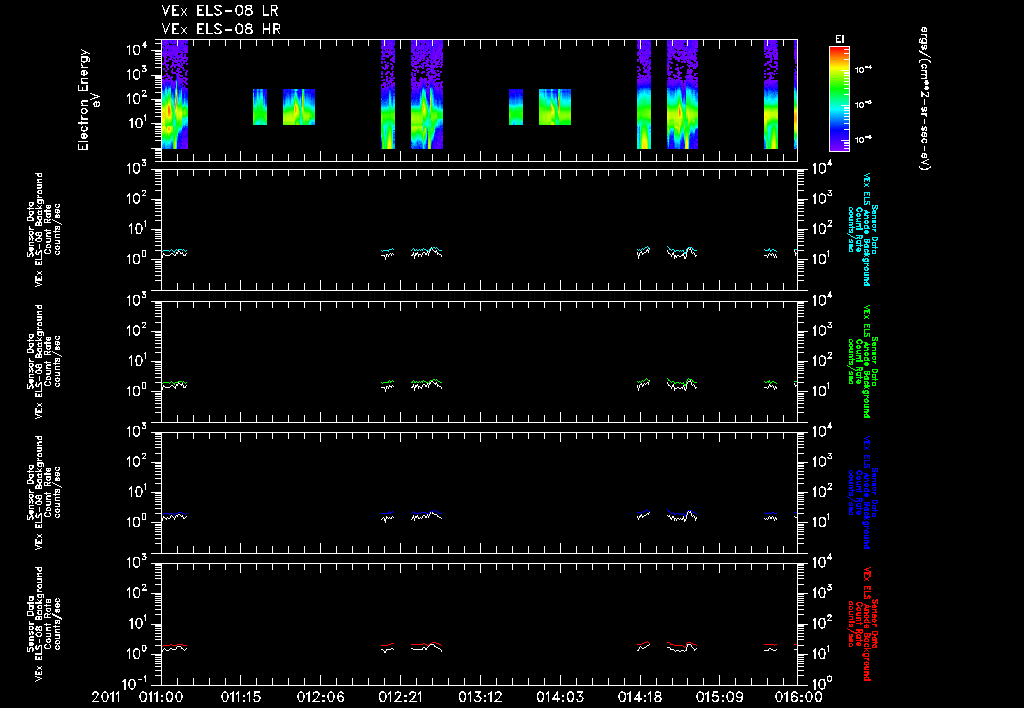Click the left 'ELS-08 Background Count Rate' label of the cyan panel

44,229
